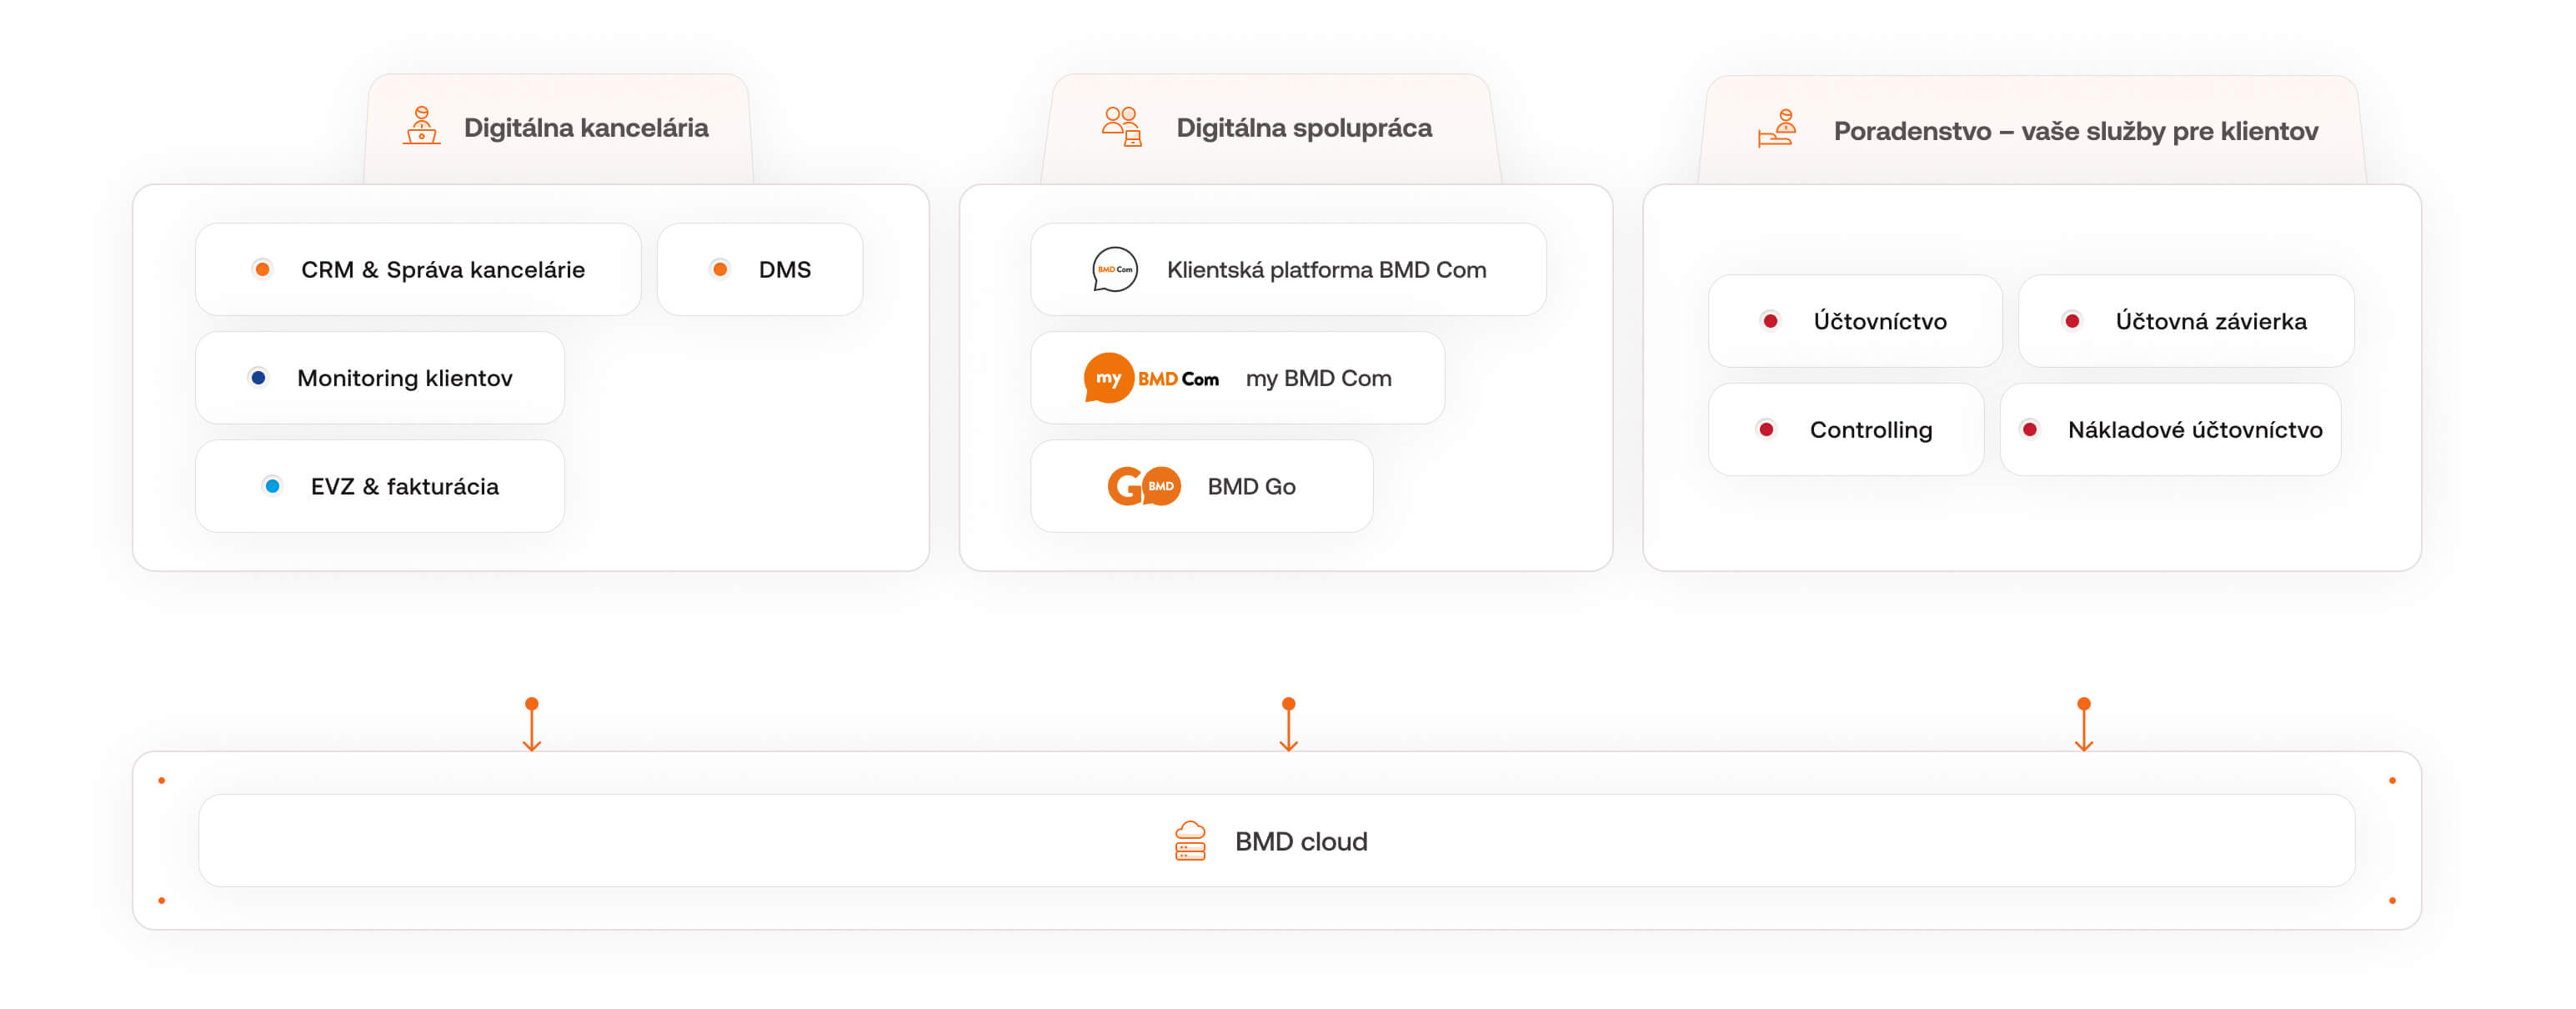Viewport: 2576px width, 1009px height.
Task: Select the orange dot beside DMS
Action: tap(719, 269)
